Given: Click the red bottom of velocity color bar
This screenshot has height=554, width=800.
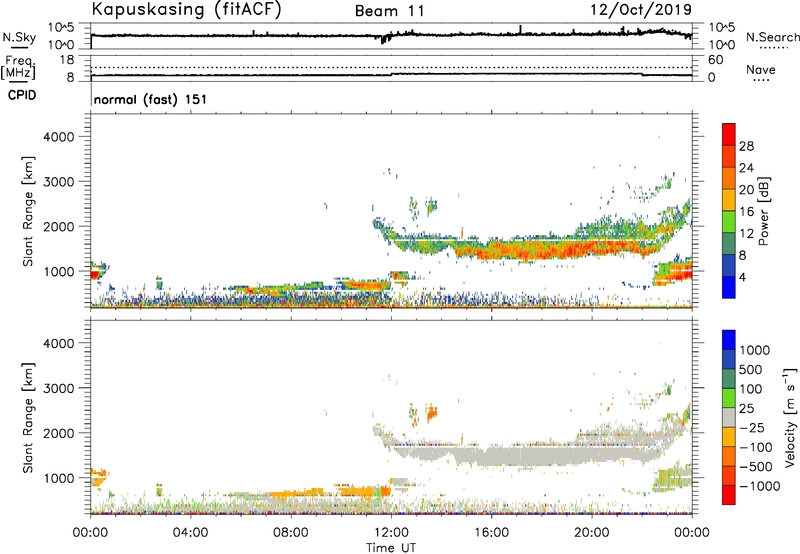Looking at the screenshot, I should click(729, 495).
